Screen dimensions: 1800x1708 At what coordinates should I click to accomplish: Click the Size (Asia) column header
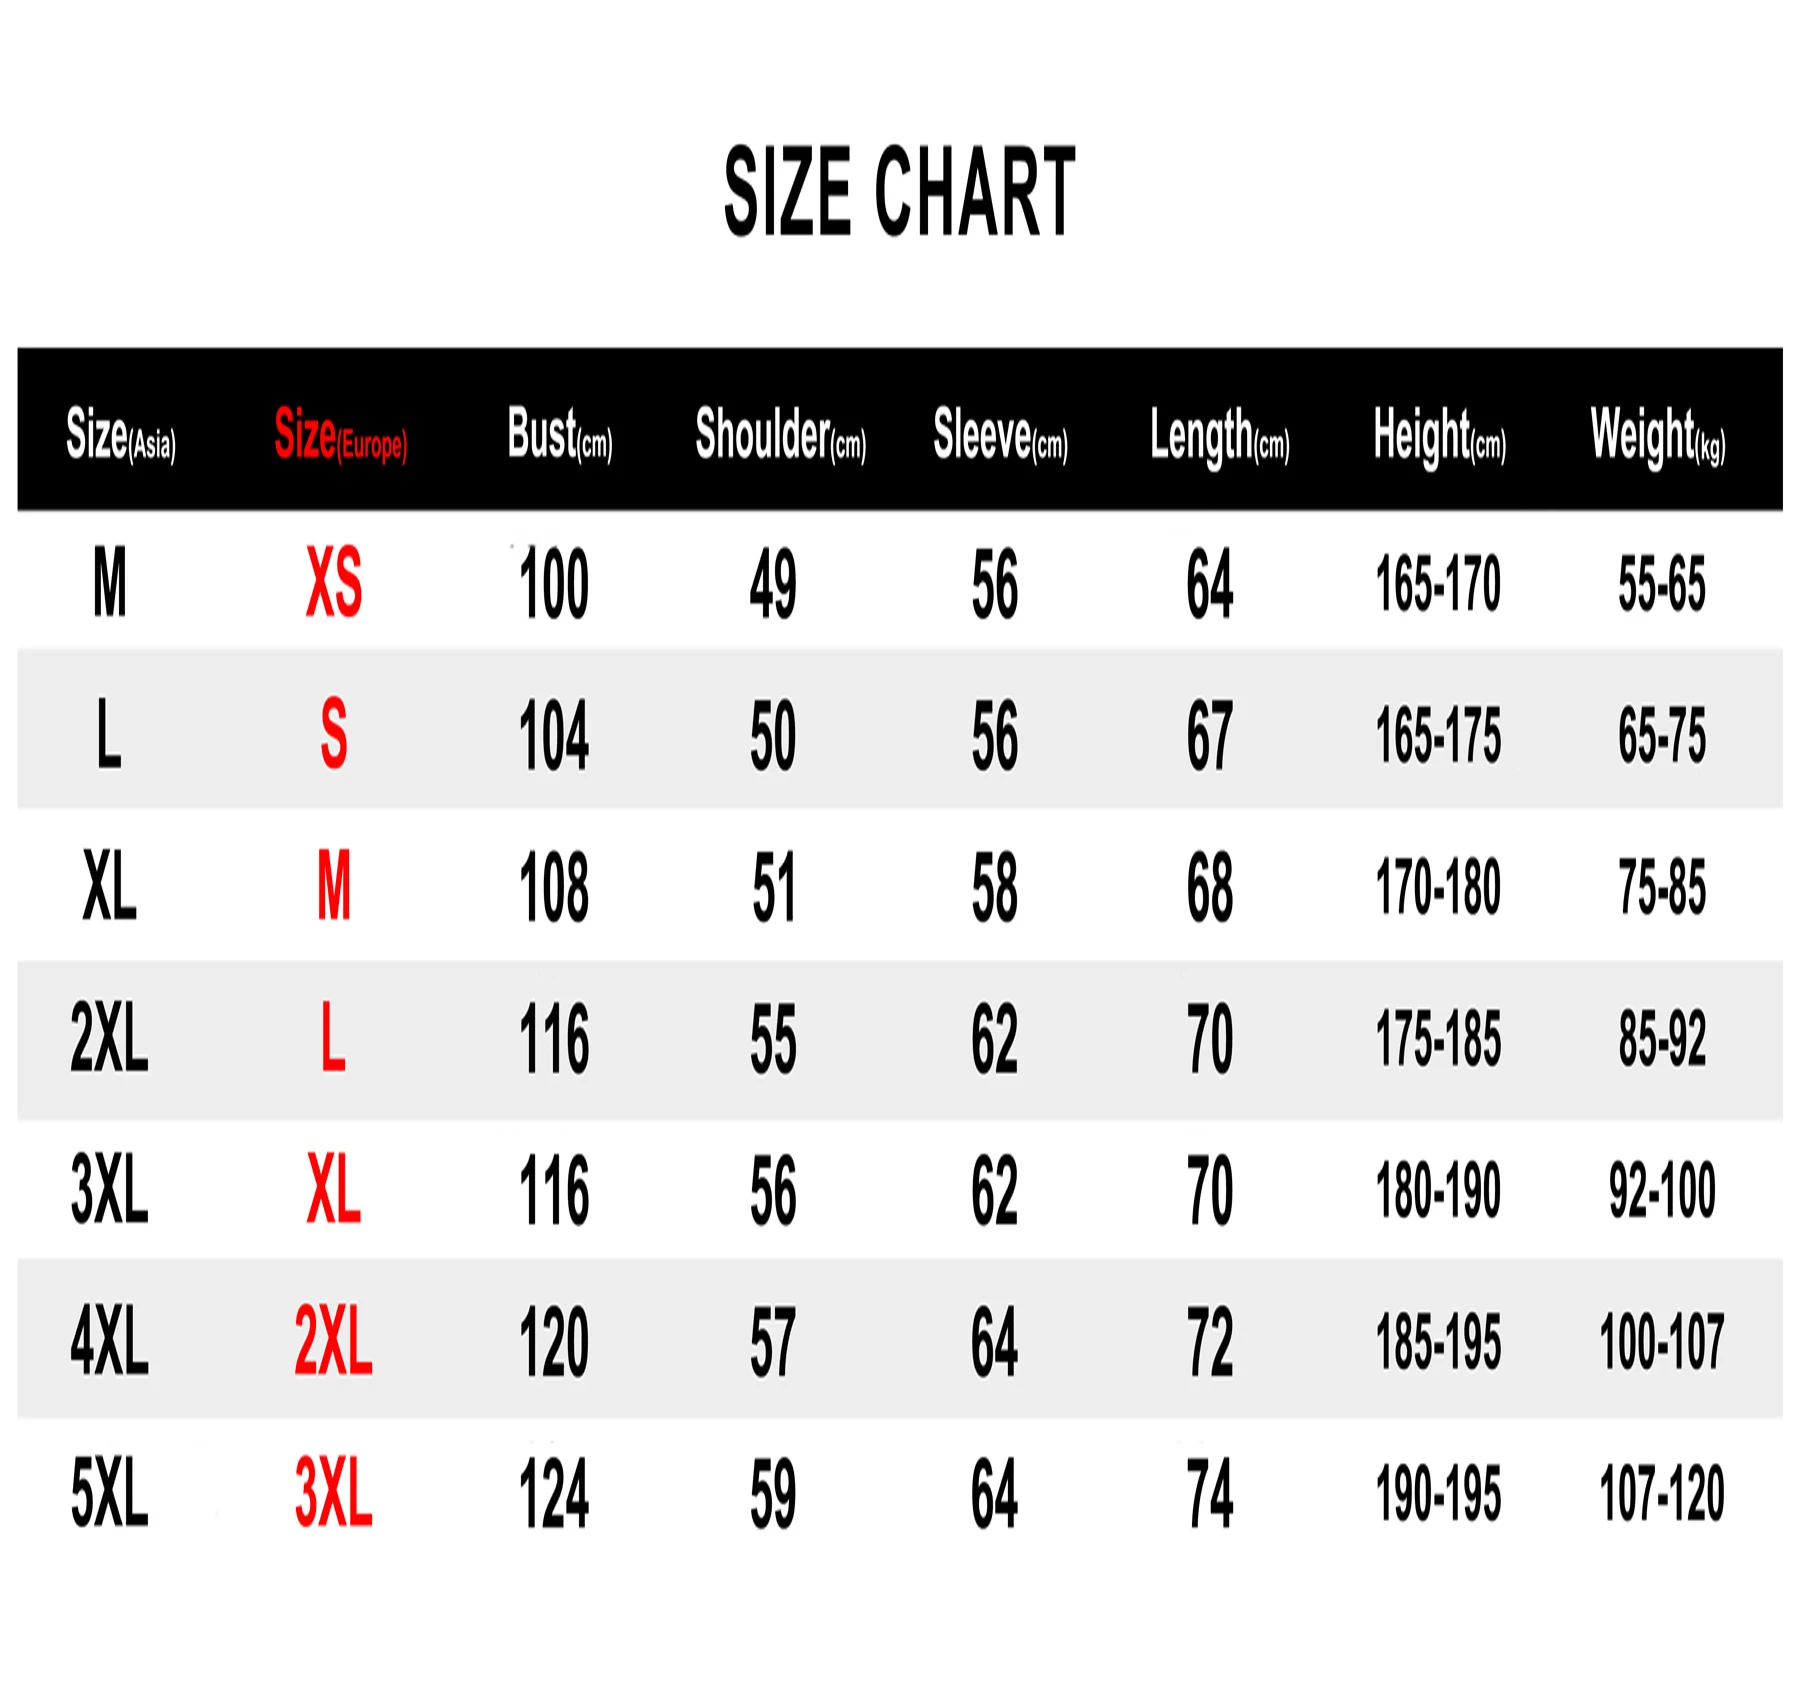coord(120,435)
